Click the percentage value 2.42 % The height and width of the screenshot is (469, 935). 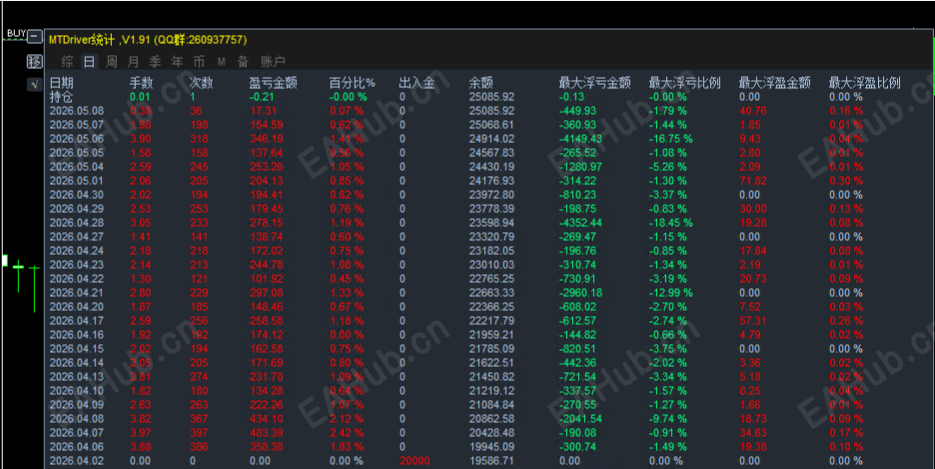click(346, 433)
